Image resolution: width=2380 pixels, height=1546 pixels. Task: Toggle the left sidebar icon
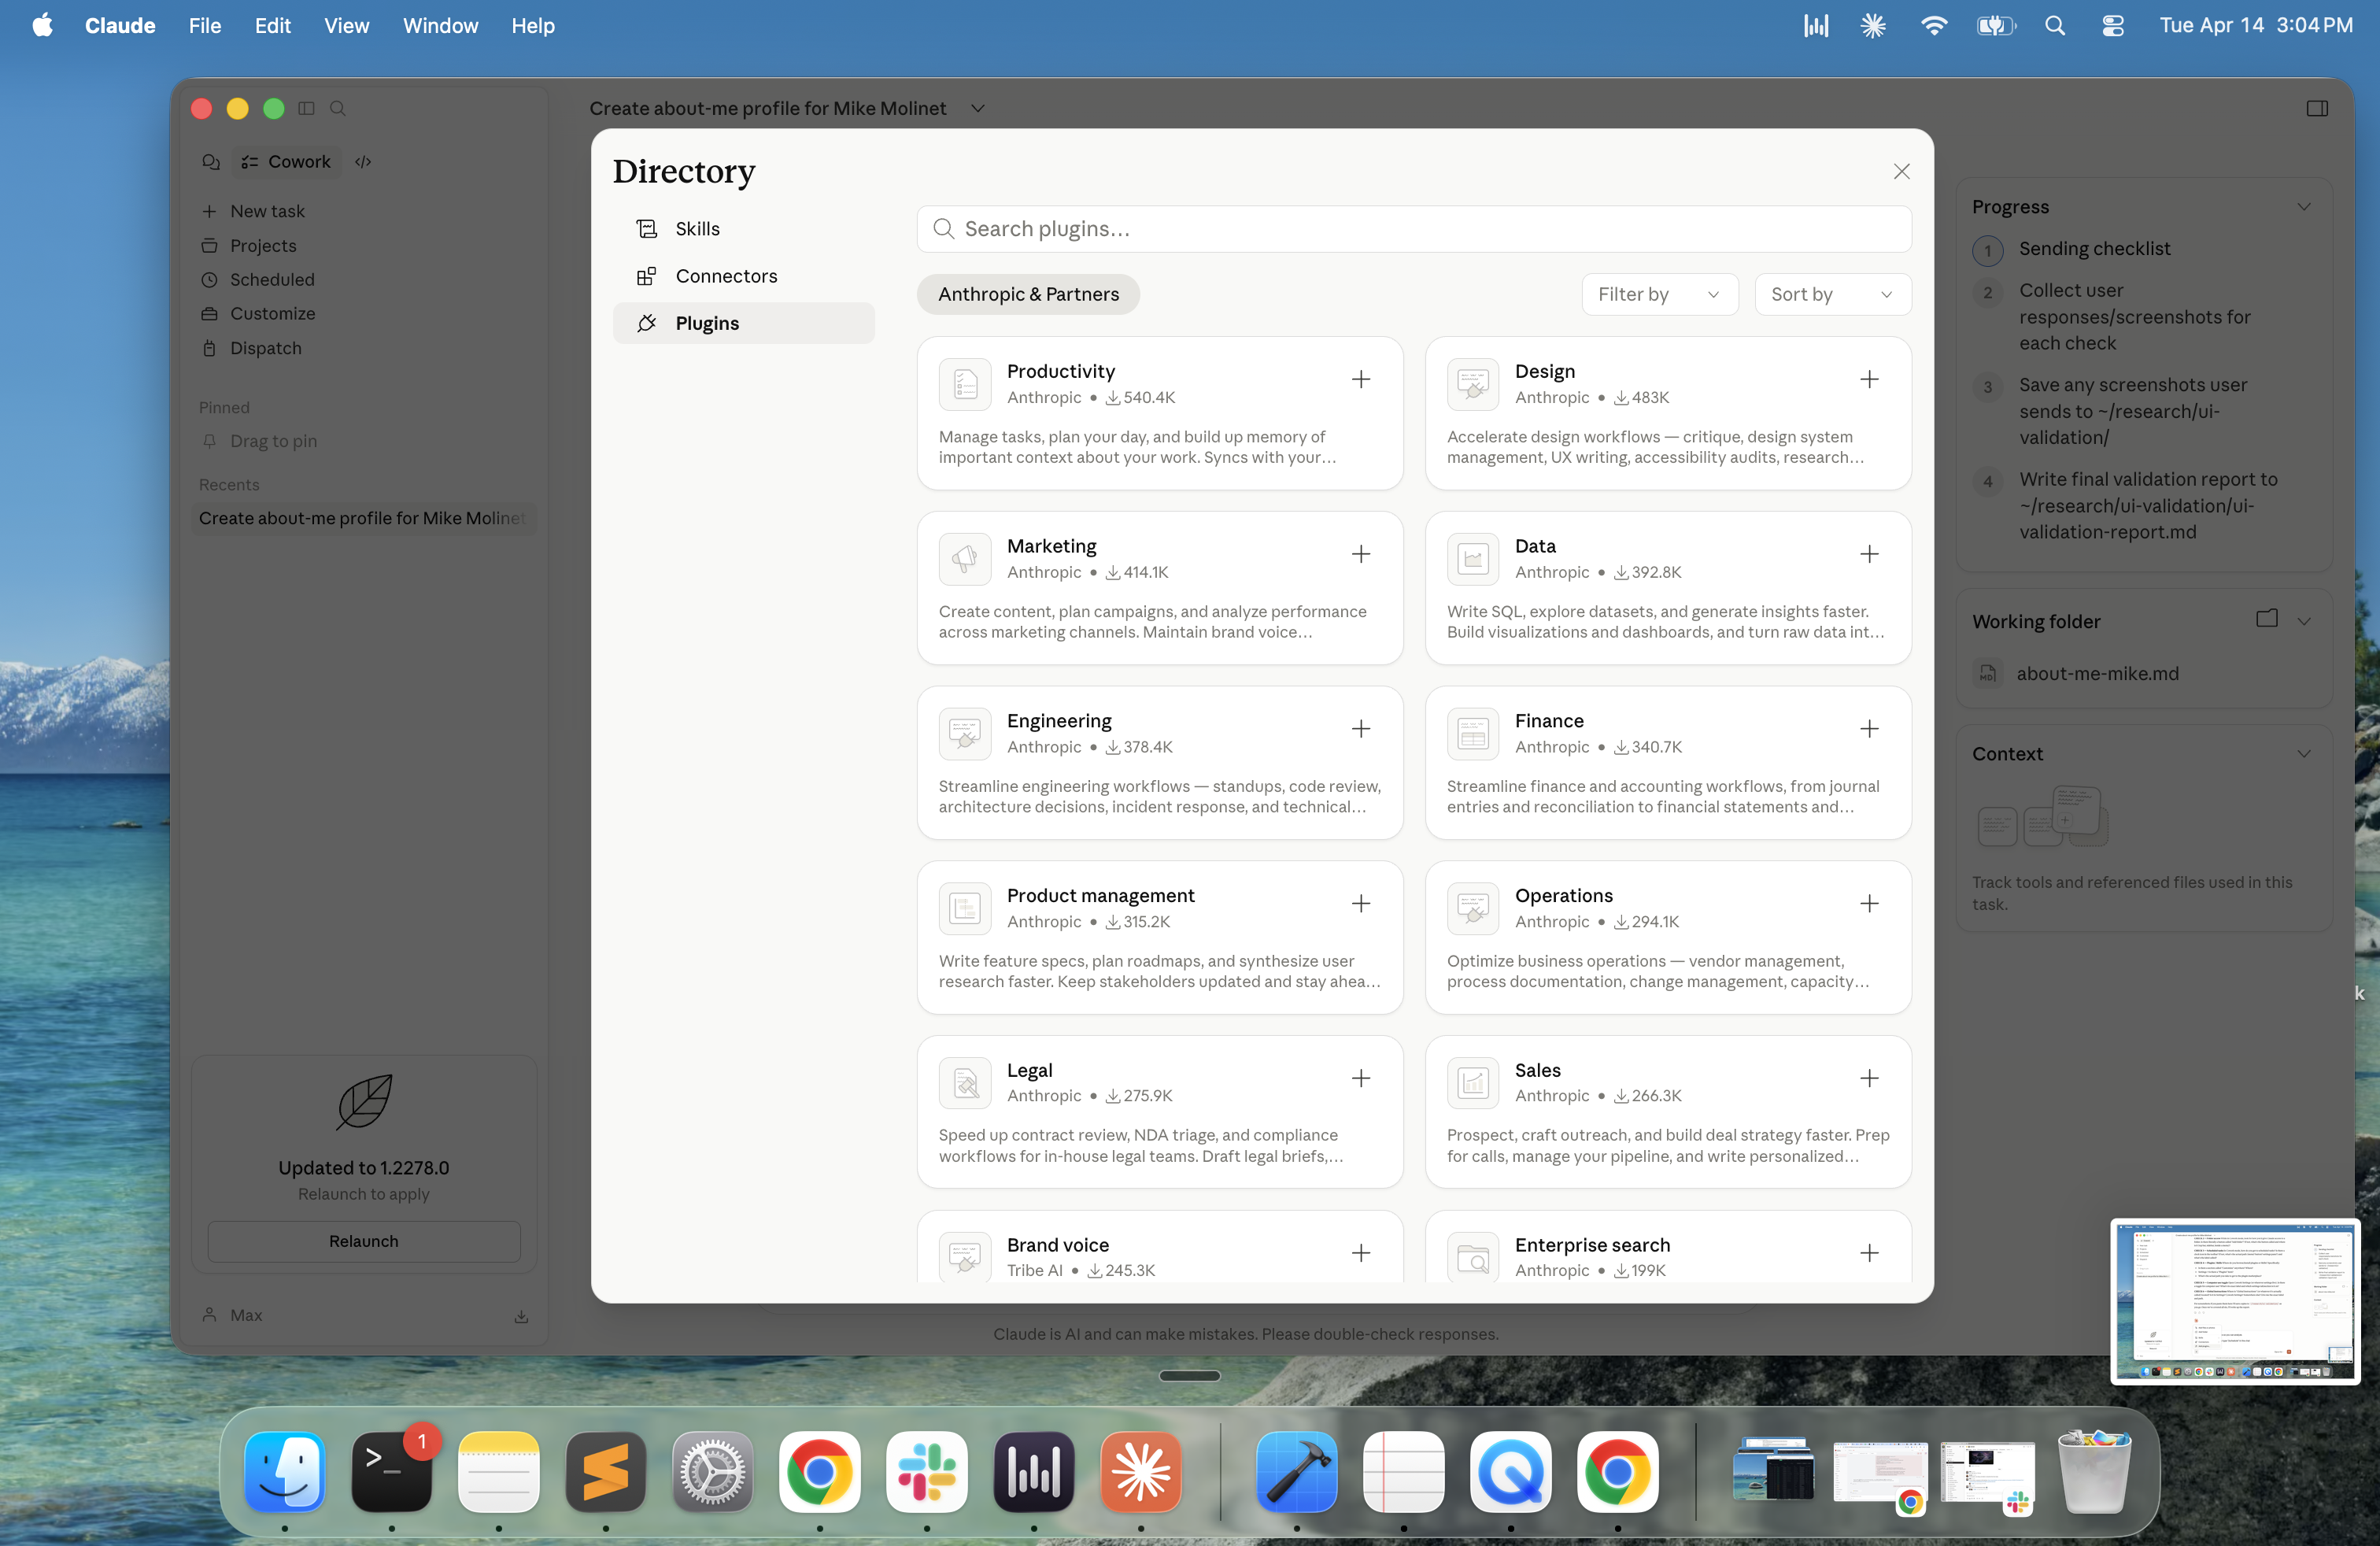coord(307,108)
